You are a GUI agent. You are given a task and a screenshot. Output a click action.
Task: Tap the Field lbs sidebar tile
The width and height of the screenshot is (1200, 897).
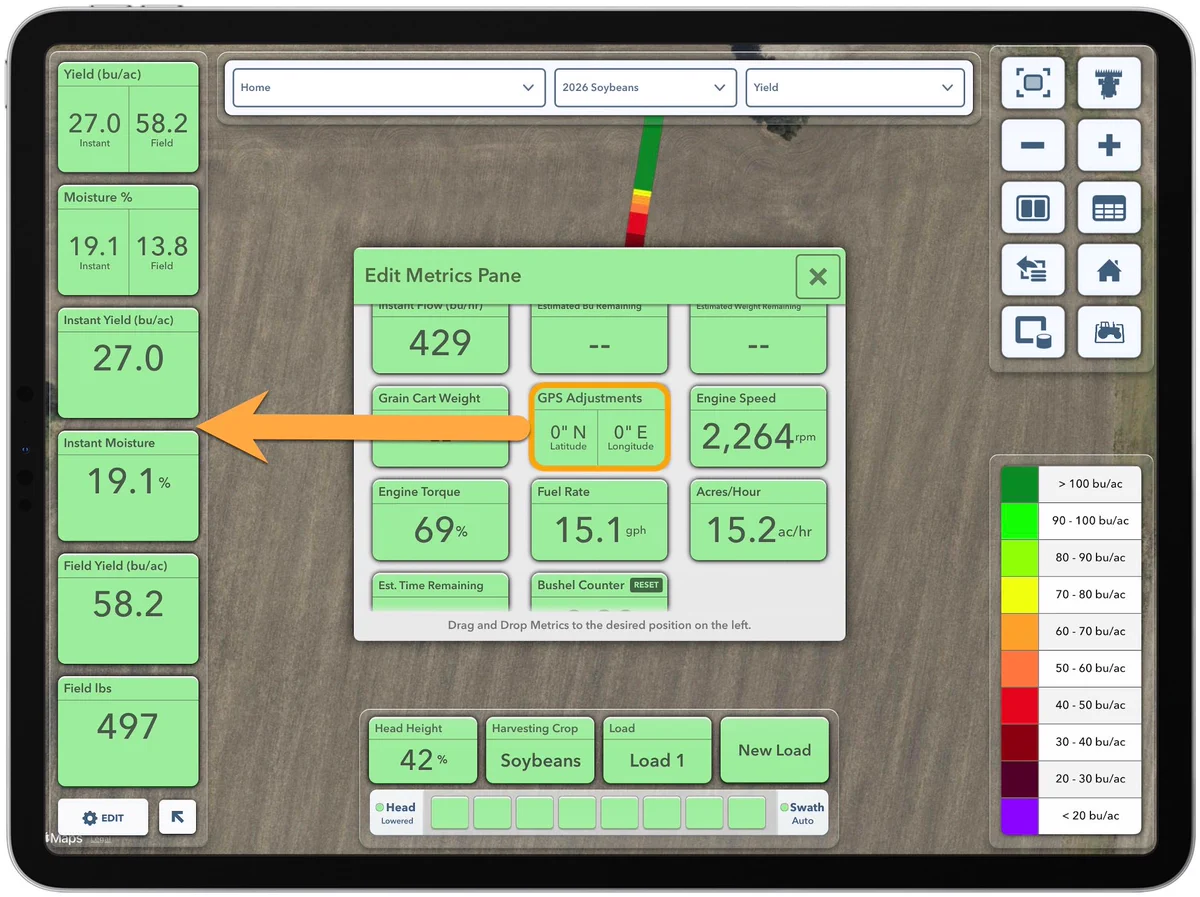click(x=128, y=731)
